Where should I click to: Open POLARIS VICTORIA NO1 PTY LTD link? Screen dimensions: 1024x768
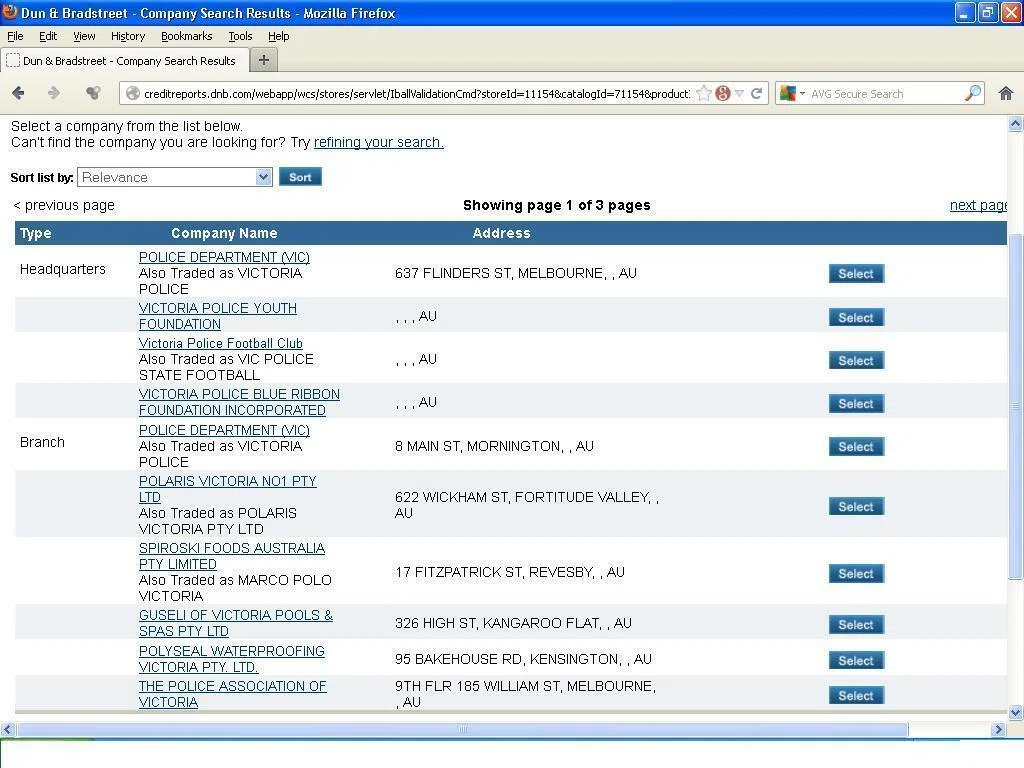click(x=227, y=489)
